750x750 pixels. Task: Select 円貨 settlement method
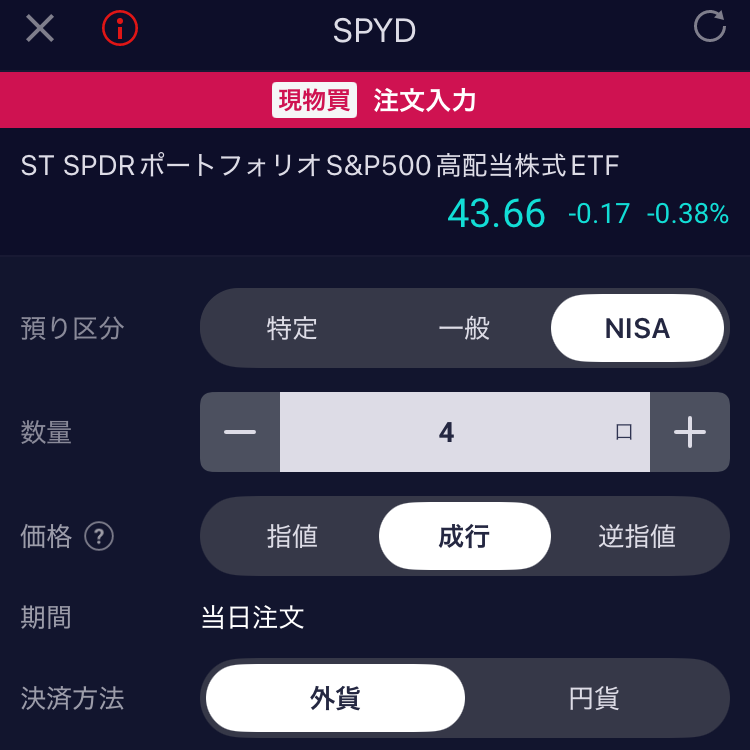tap(594, 698)
